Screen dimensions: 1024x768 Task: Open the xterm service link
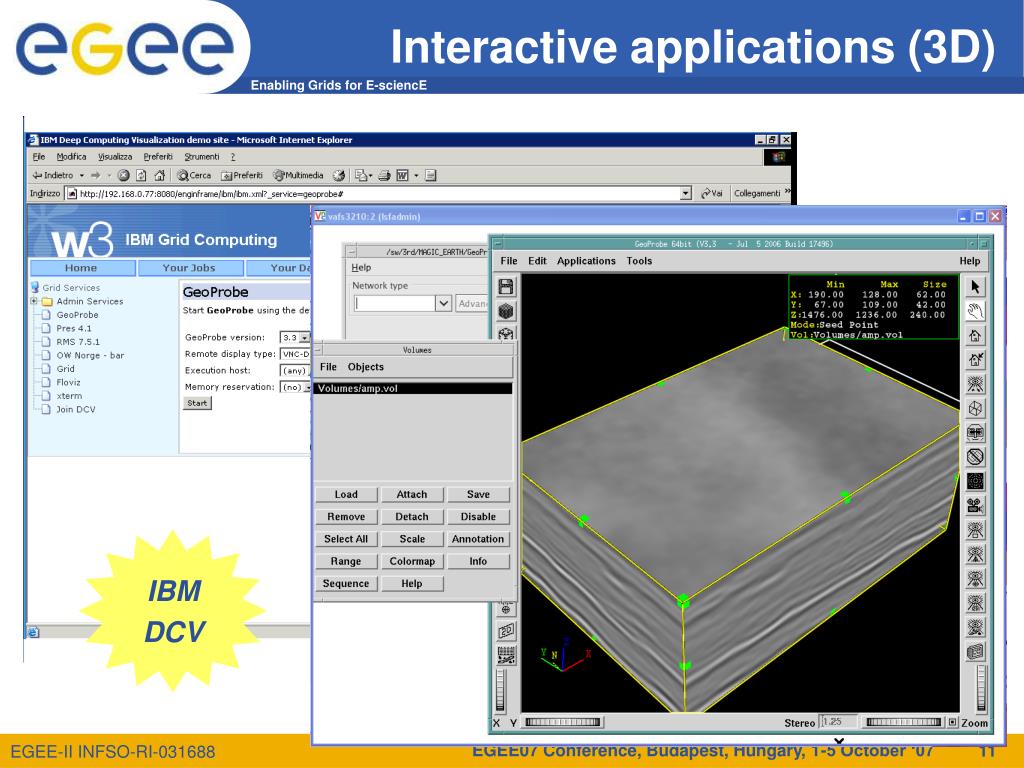click(x=69, y=396)
